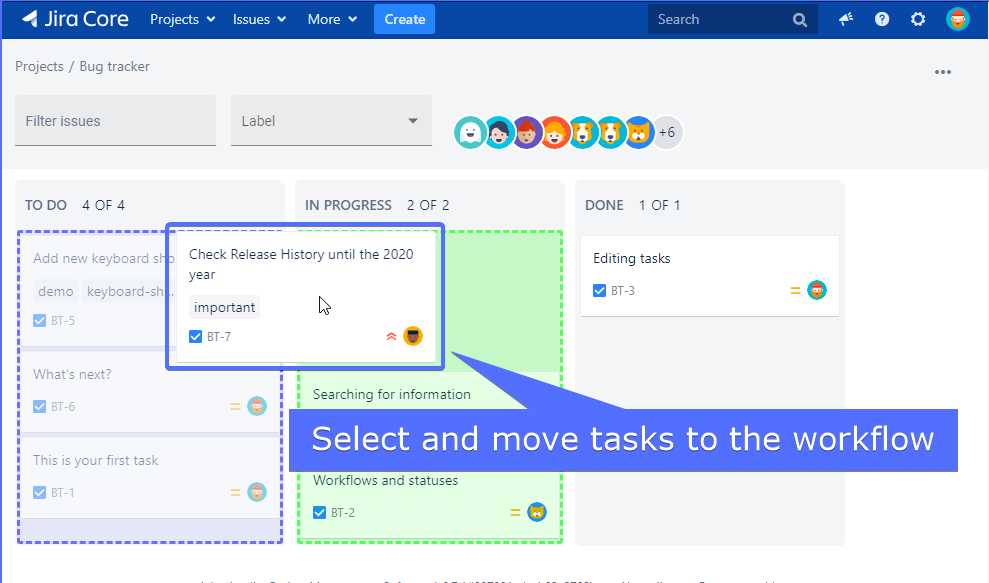Screen dimensions: 989x583
Task: Click the search magnifier icon
Action: click(x=800, y=20)
